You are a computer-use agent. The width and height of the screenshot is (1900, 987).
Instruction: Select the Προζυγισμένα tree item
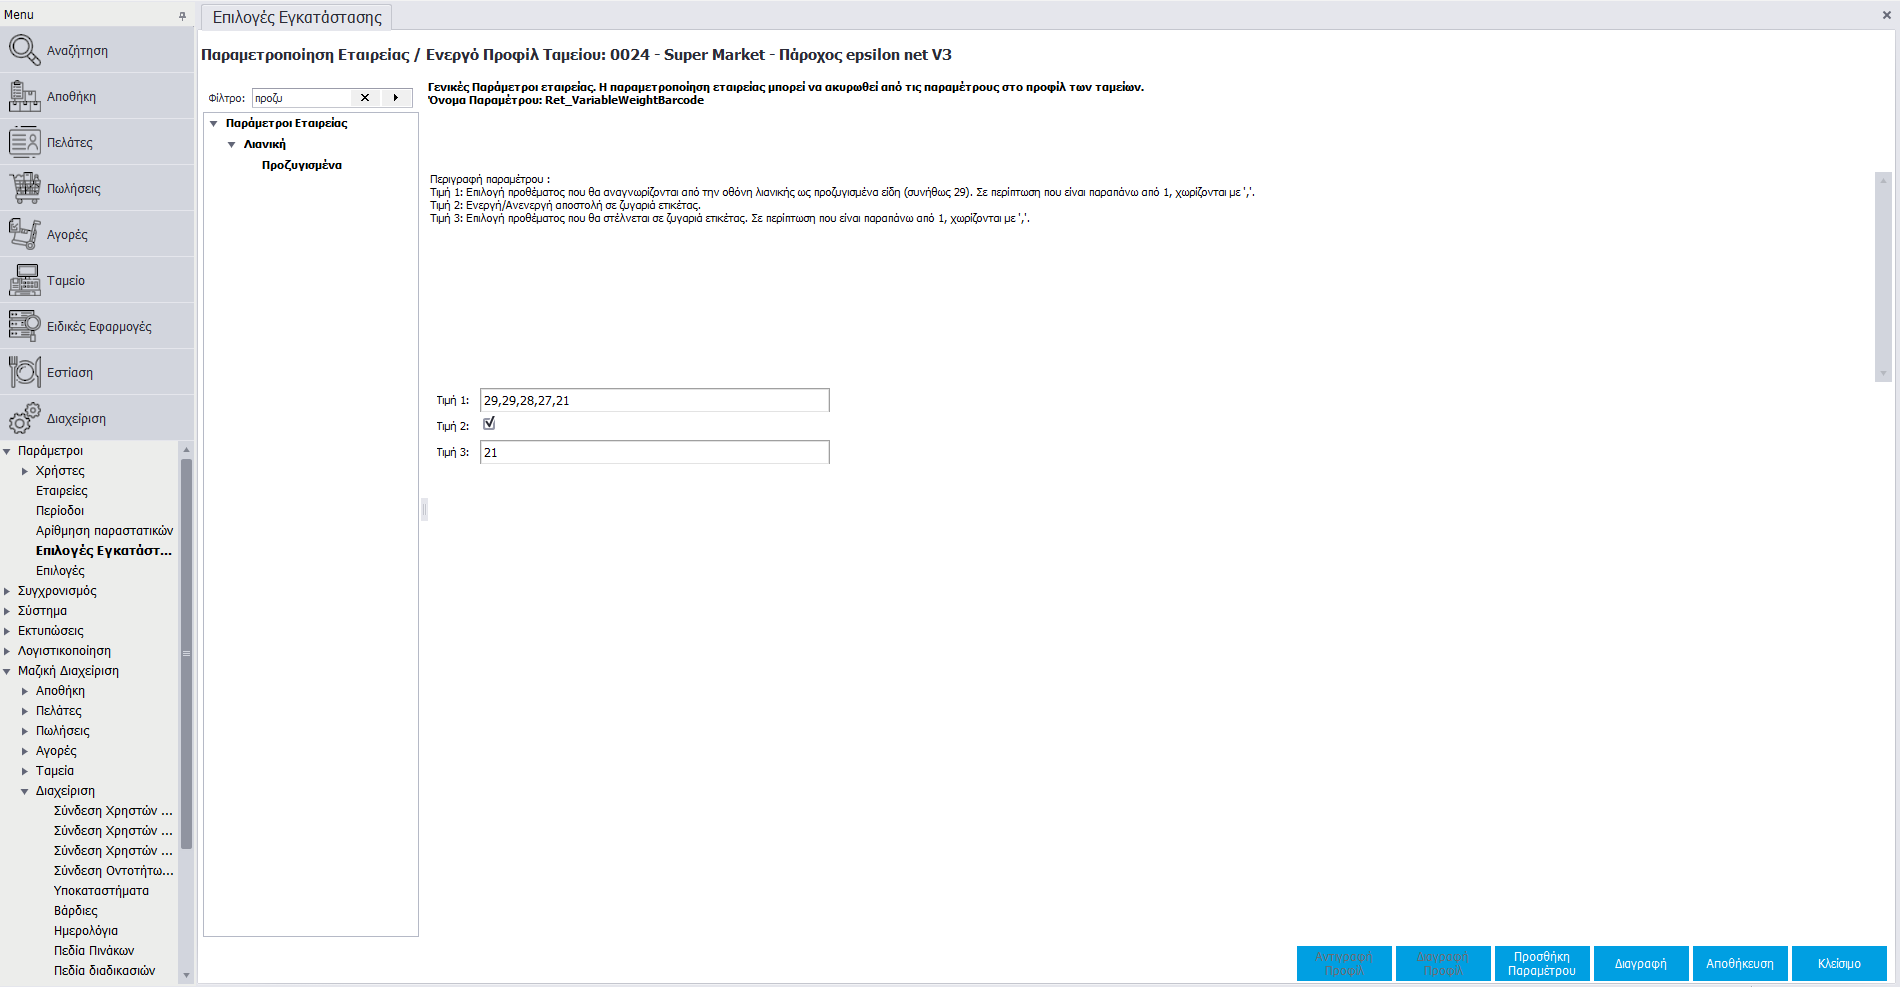(x=302, y=165)
